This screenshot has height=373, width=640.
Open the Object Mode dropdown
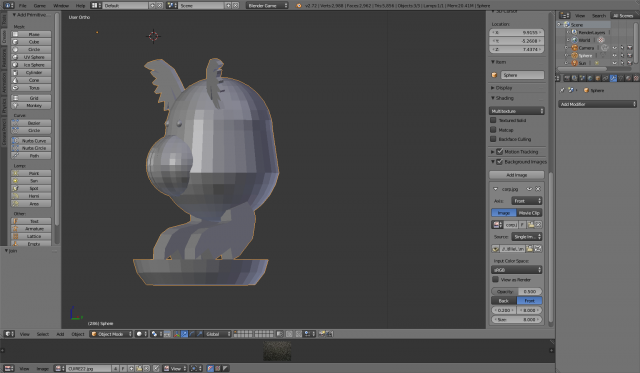111,334
